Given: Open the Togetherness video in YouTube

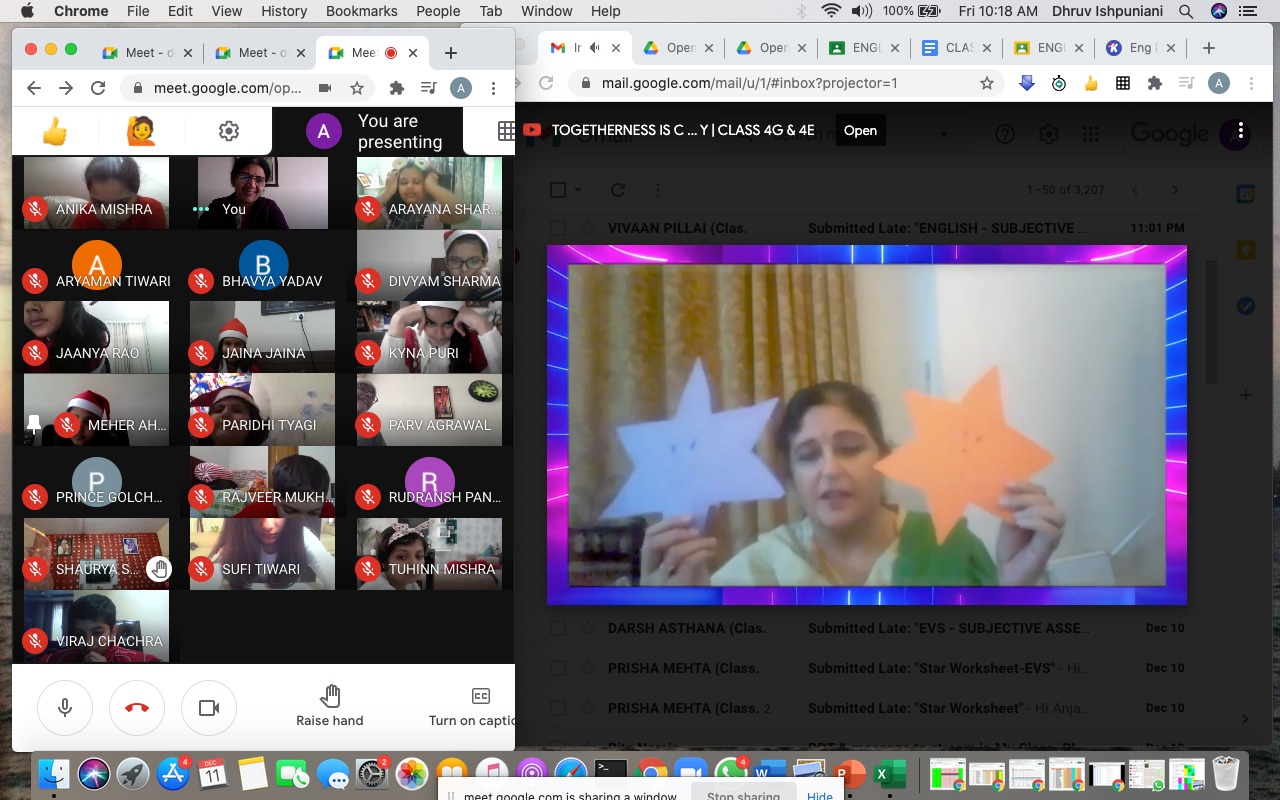Looking at the screenshot, I should tap(860, 130).
